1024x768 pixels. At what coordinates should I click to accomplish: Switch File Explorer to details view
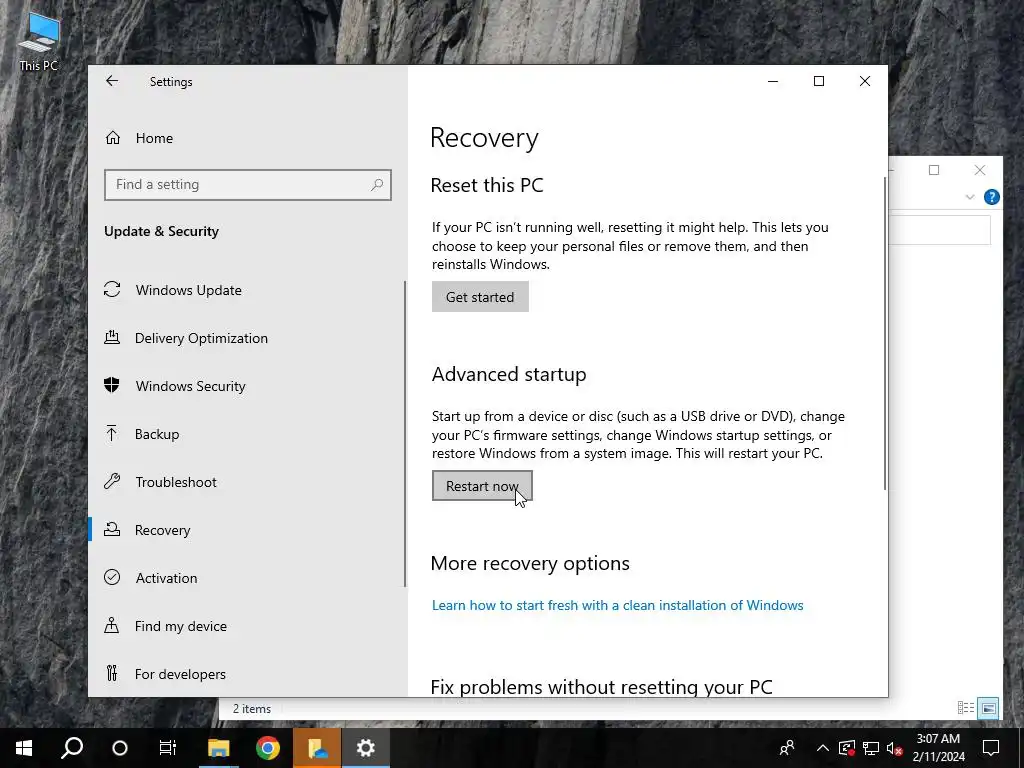point(966,708)
